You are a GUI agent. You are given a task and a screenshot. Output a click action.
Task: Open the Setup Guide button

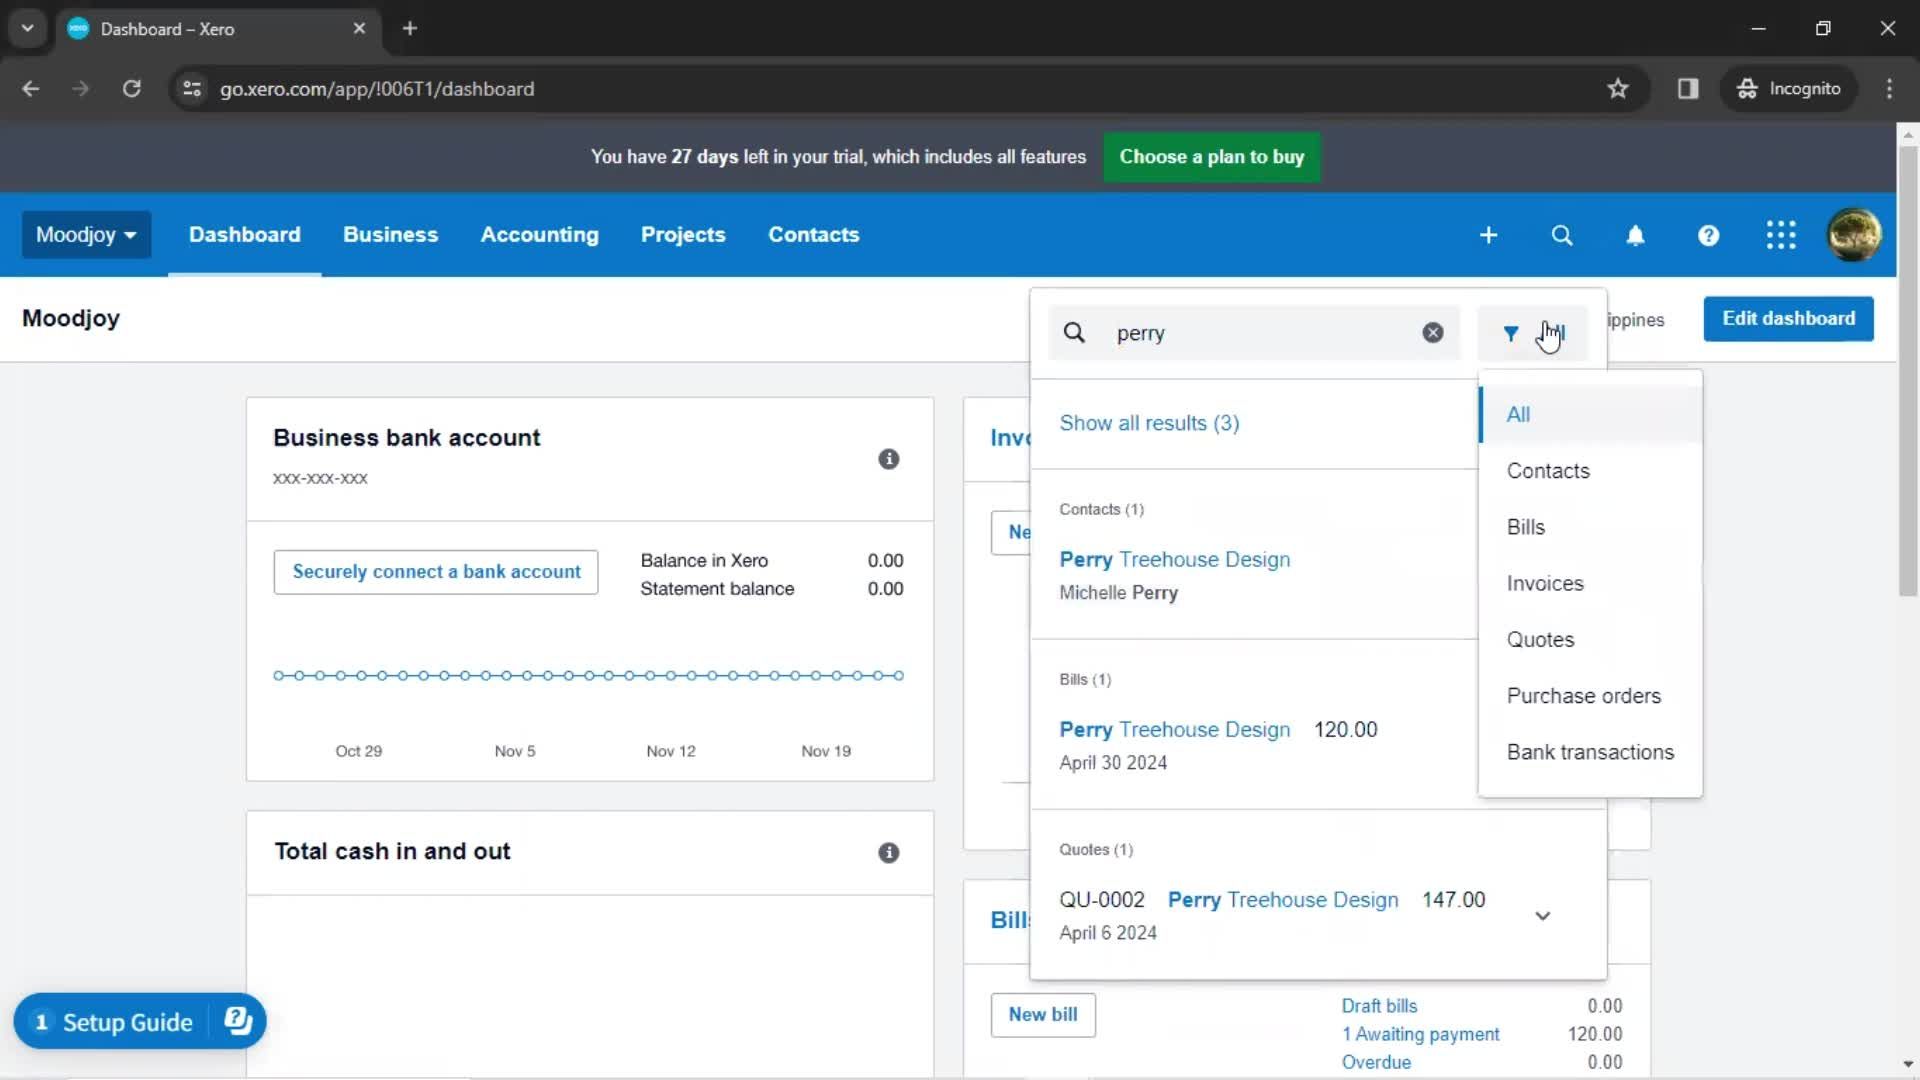tap(140, 1021)
